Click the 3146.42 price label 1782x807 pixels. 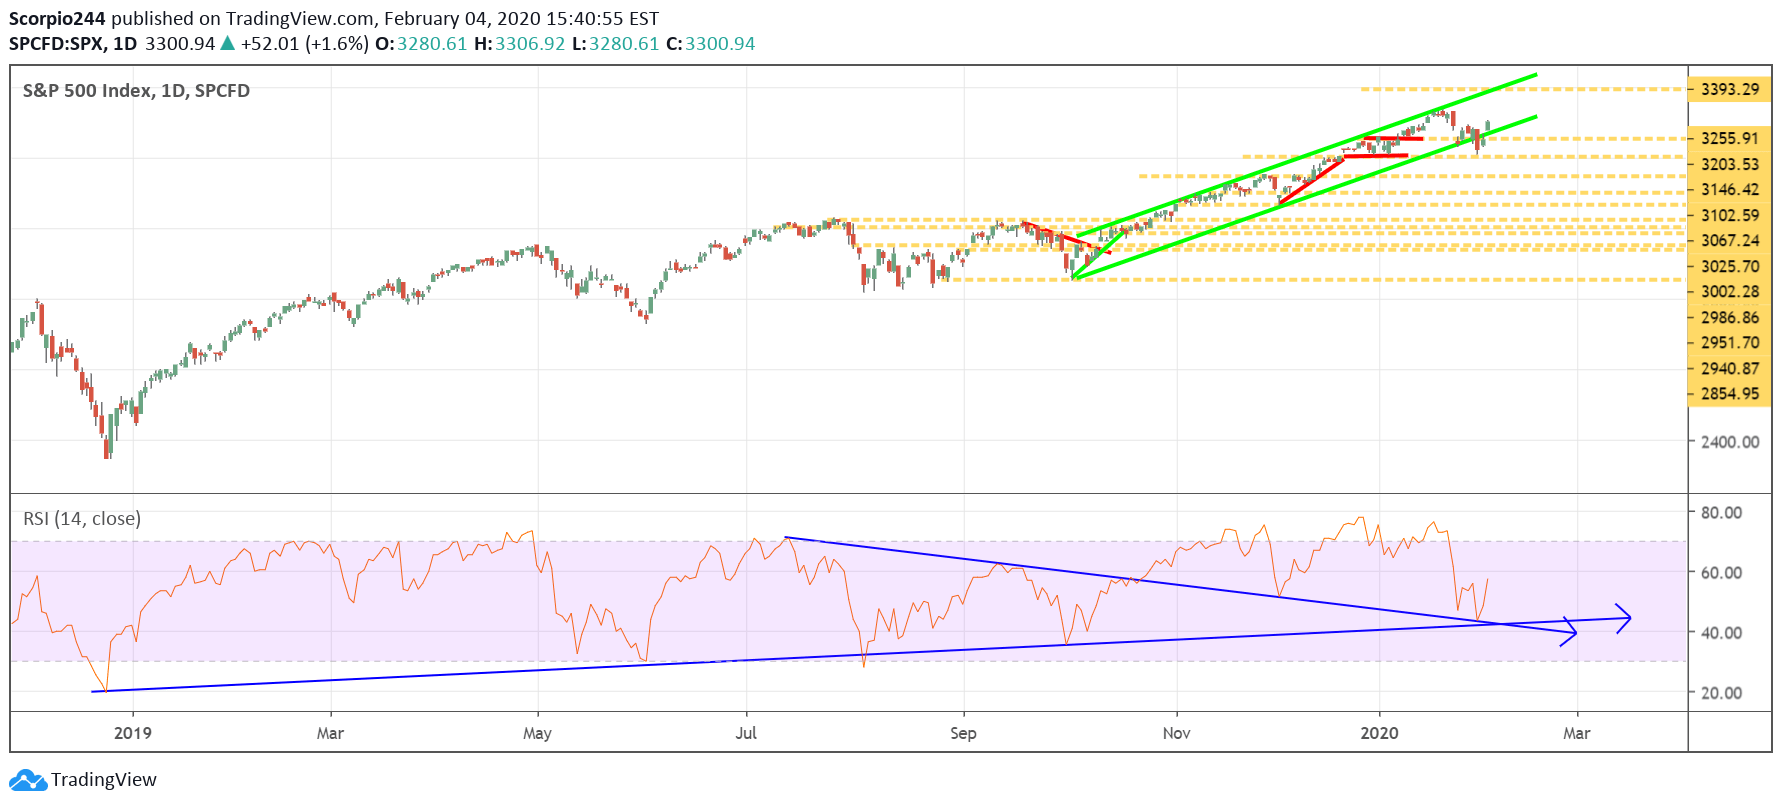[1729, 189]
